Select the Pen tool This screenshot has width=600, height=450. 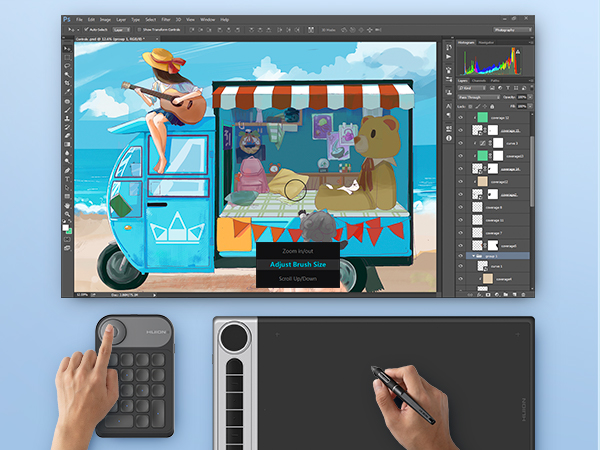click(67, 171)
